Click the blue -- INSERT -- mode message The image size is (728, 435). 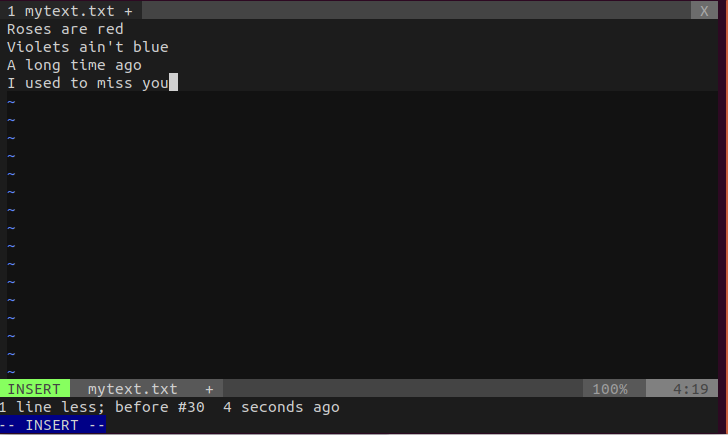pos(52,425)
